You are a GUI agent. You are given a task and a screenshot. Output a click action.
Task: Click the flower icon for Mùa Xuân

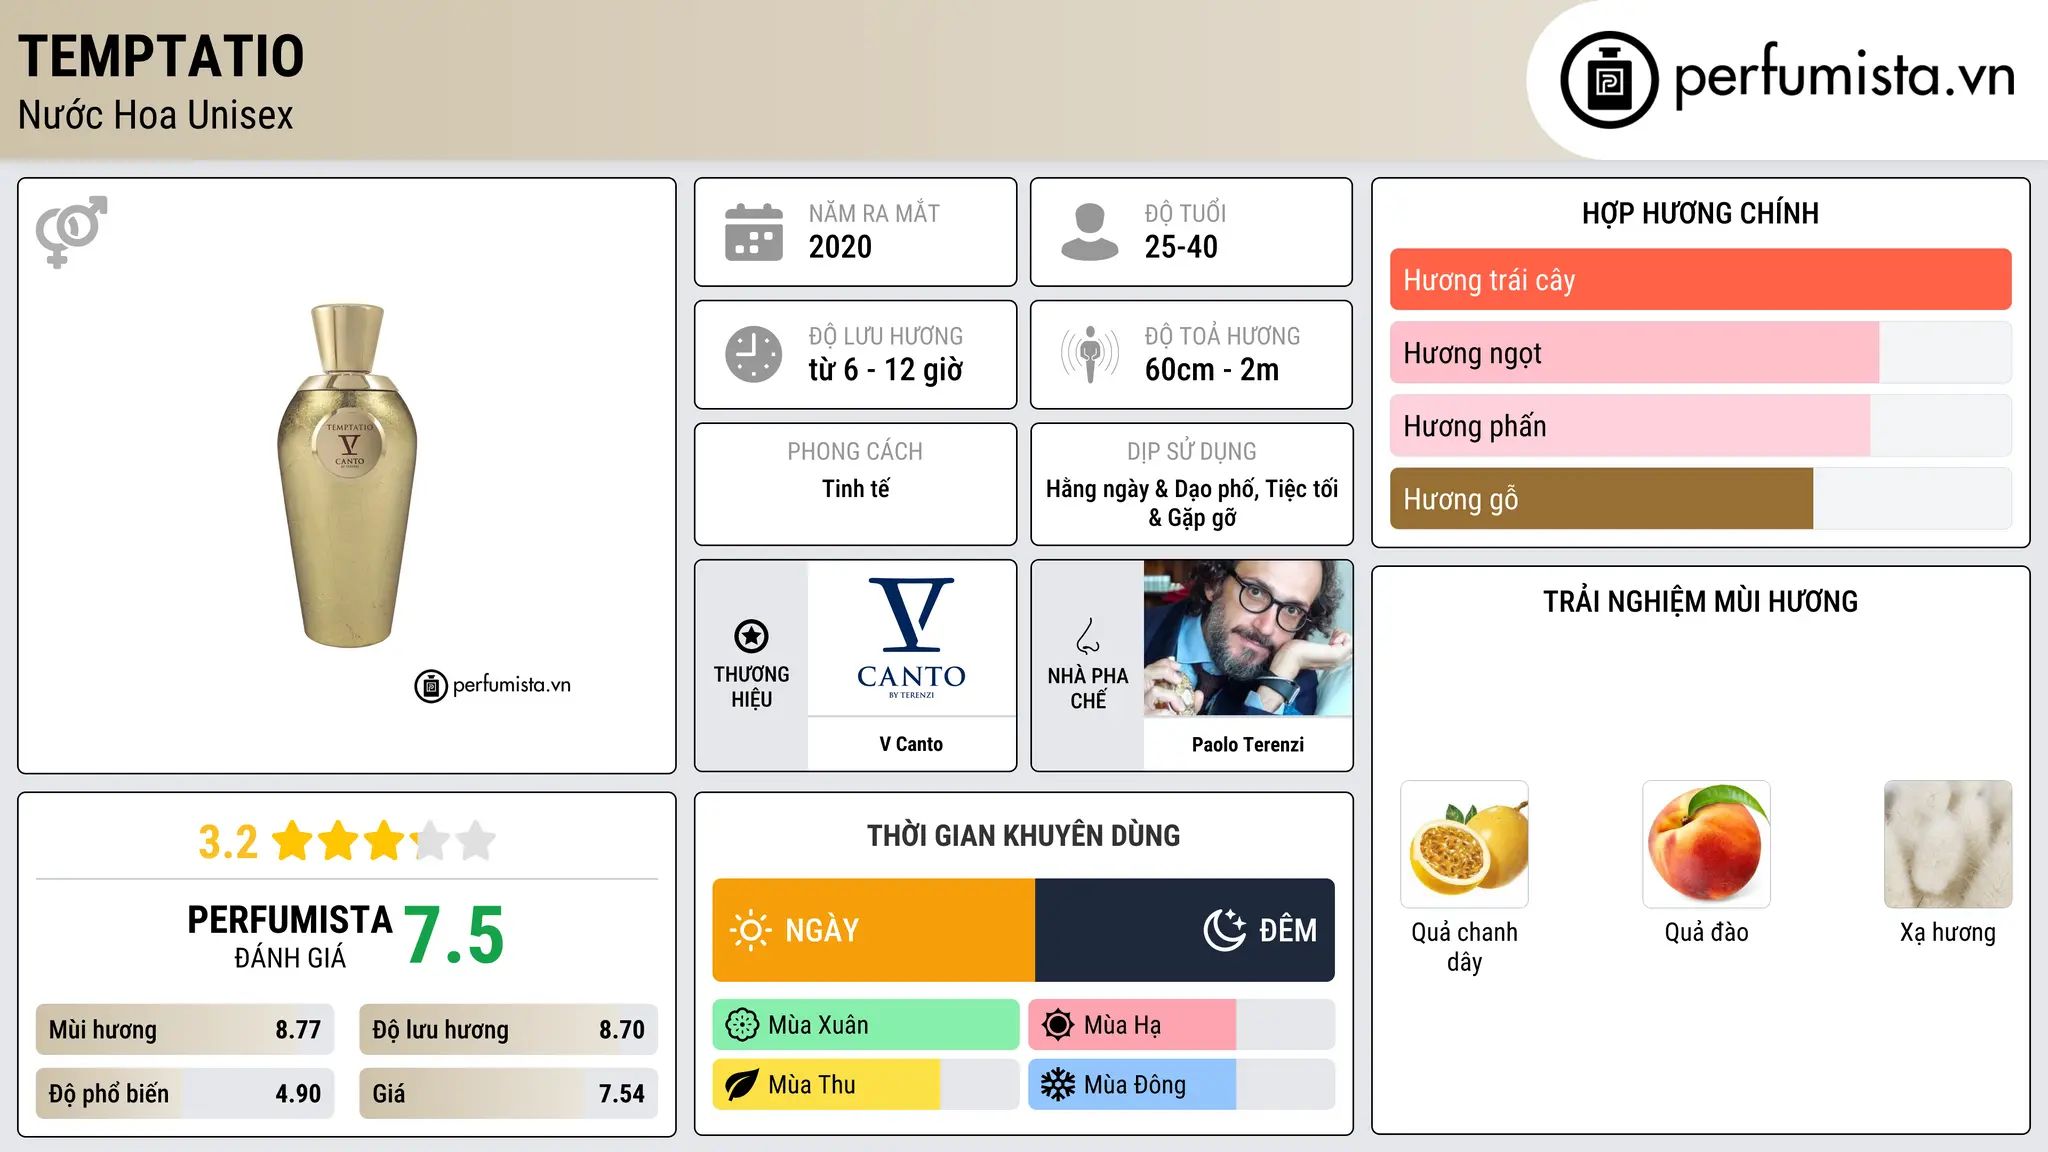[x=742, y=1025]
